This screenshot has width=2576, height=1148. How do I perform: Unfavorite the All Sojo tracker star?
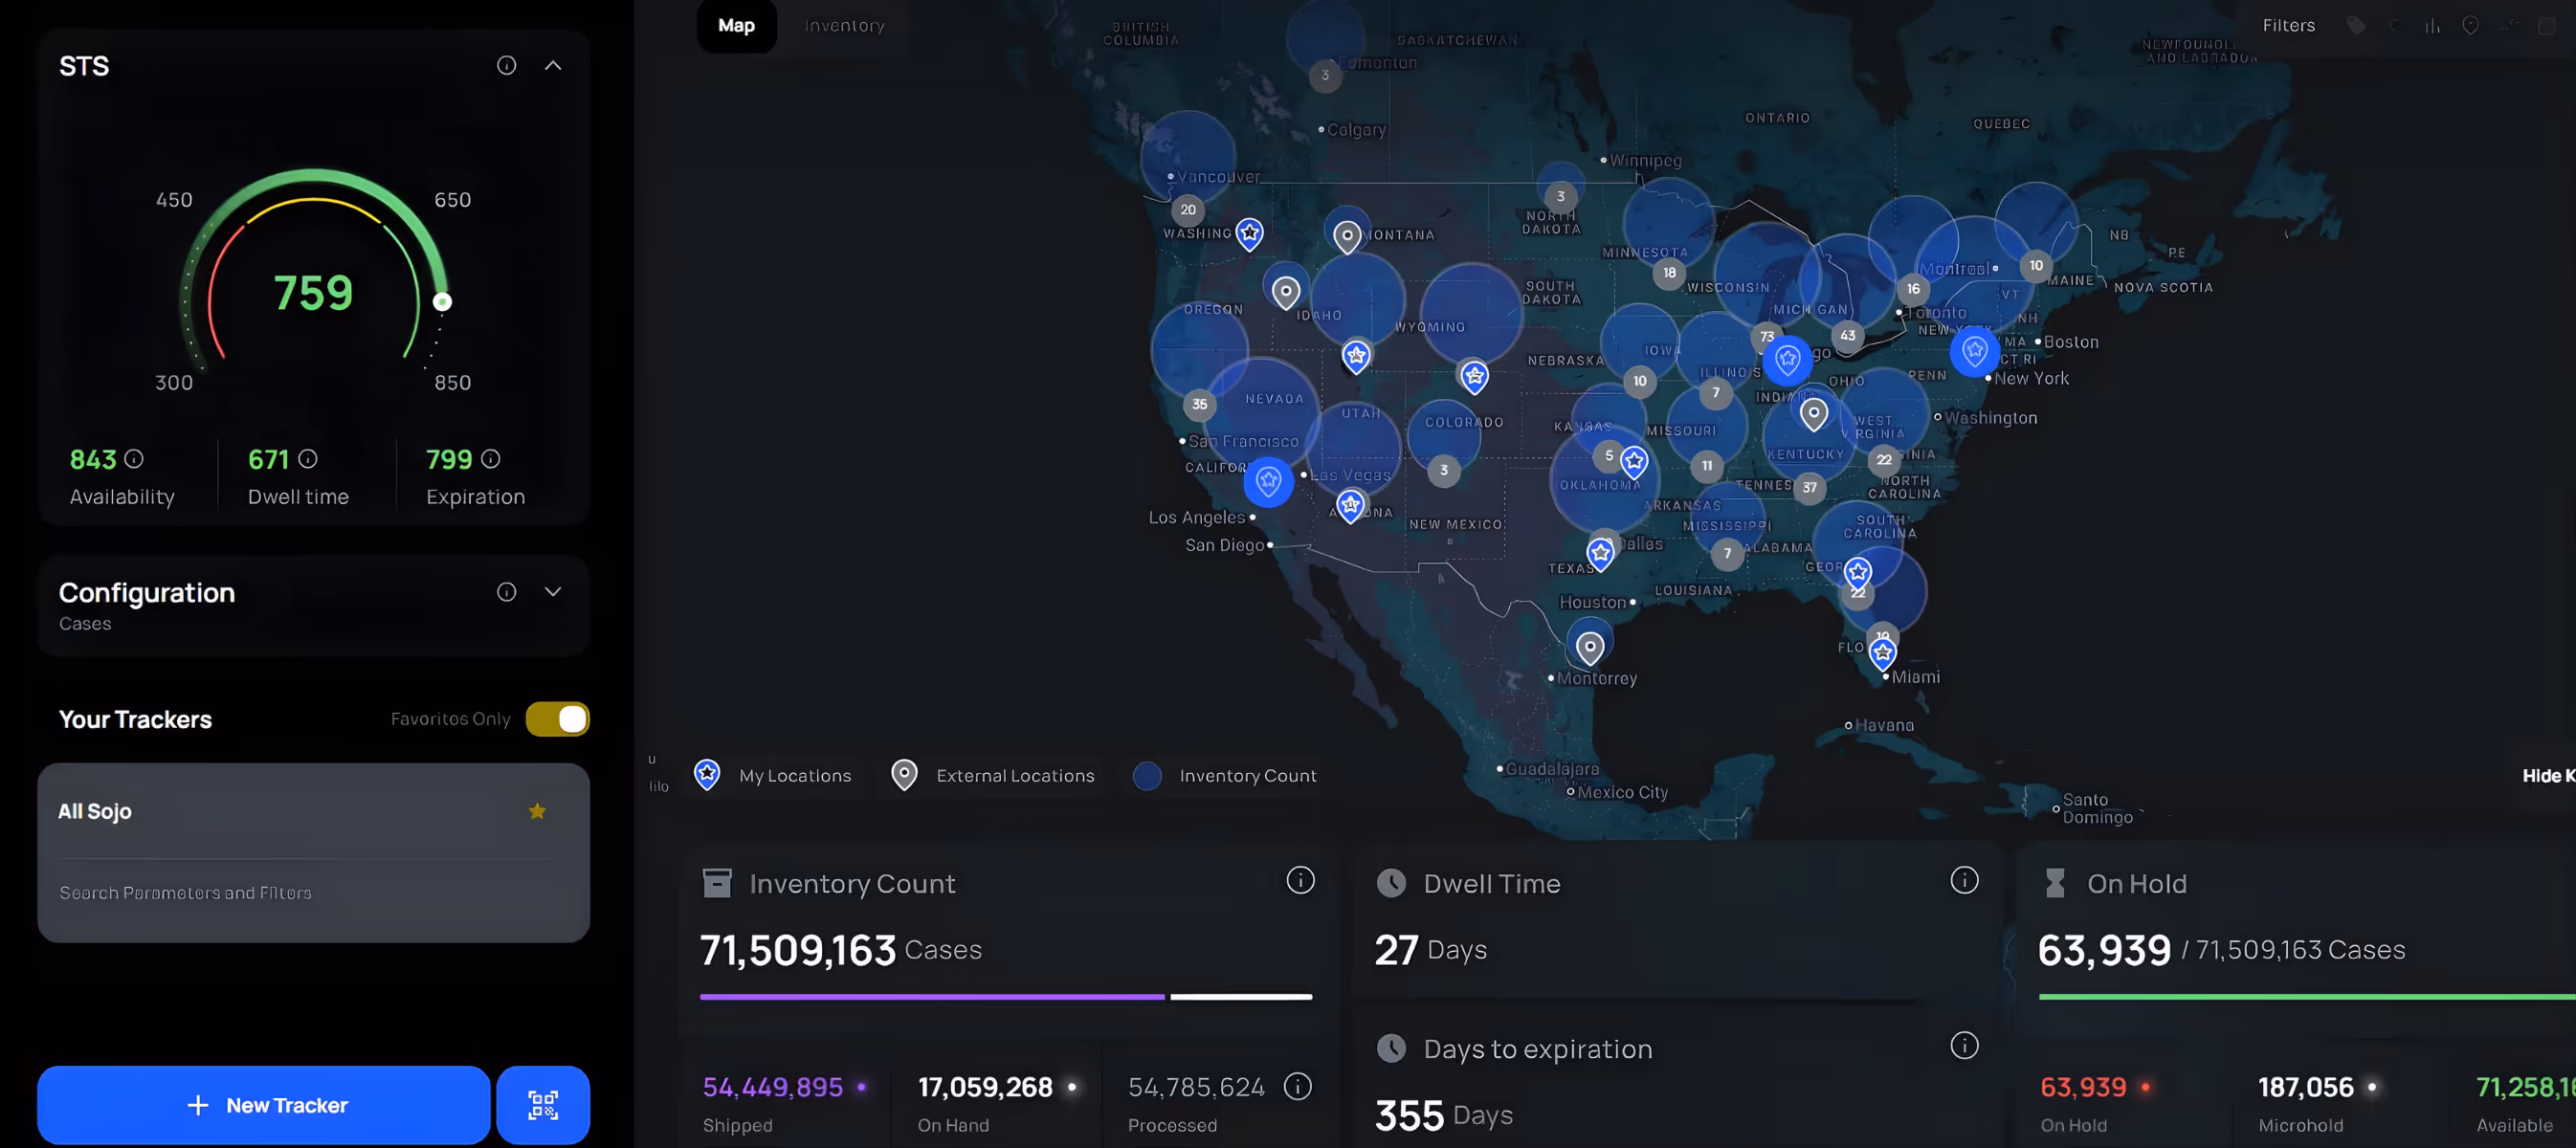pyautogui.click(x=537, y=811)
